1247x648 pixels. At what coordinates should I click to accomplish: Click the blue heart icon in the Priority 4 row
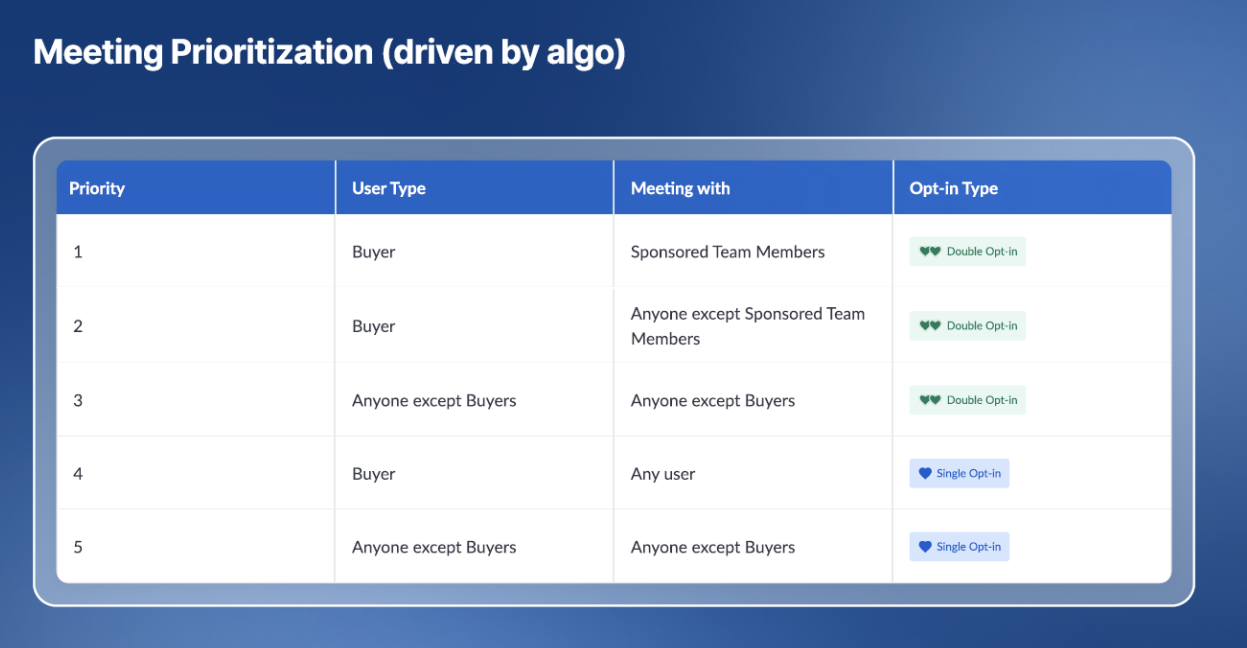click(925, 474)
